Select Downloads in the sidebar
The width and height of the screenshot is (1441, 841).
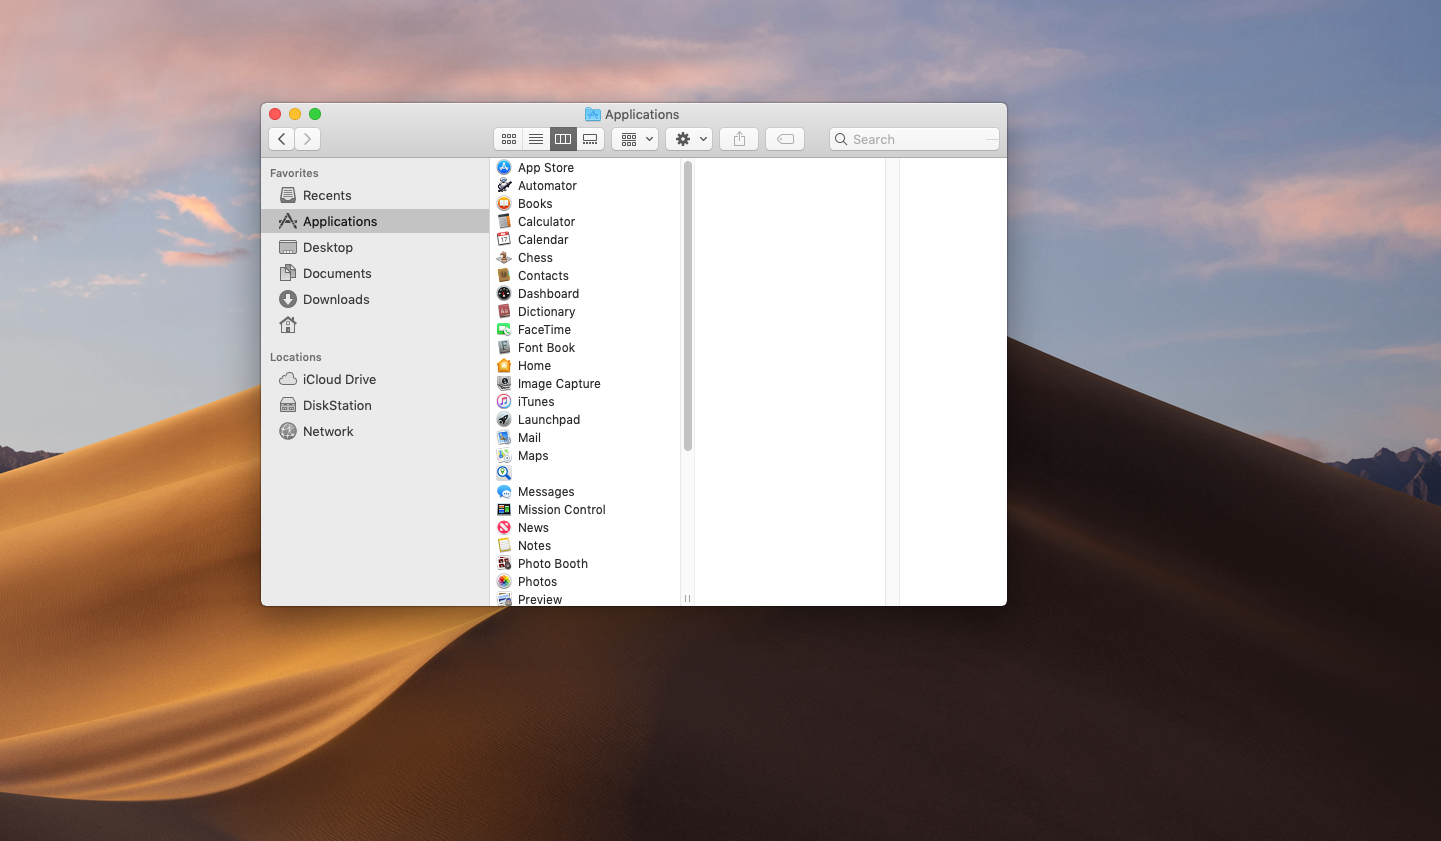click(336, 300)
